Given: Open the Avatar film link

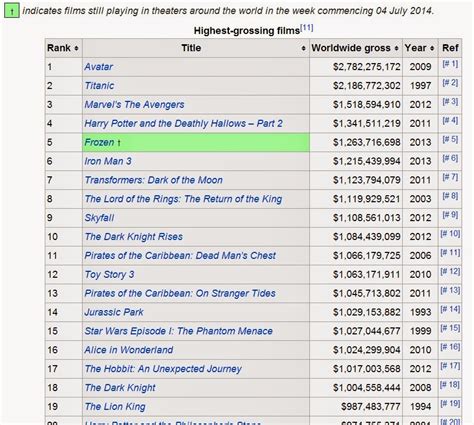Looking at the screenshot, I should 99,67.
